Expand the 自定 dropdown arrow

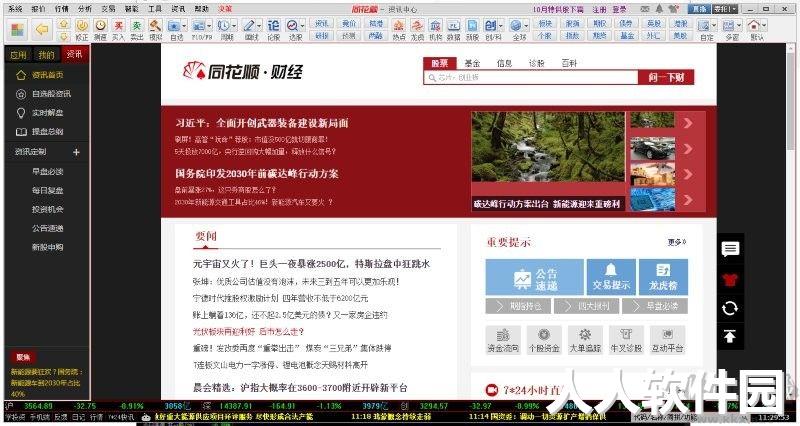(x=713, y=25)
